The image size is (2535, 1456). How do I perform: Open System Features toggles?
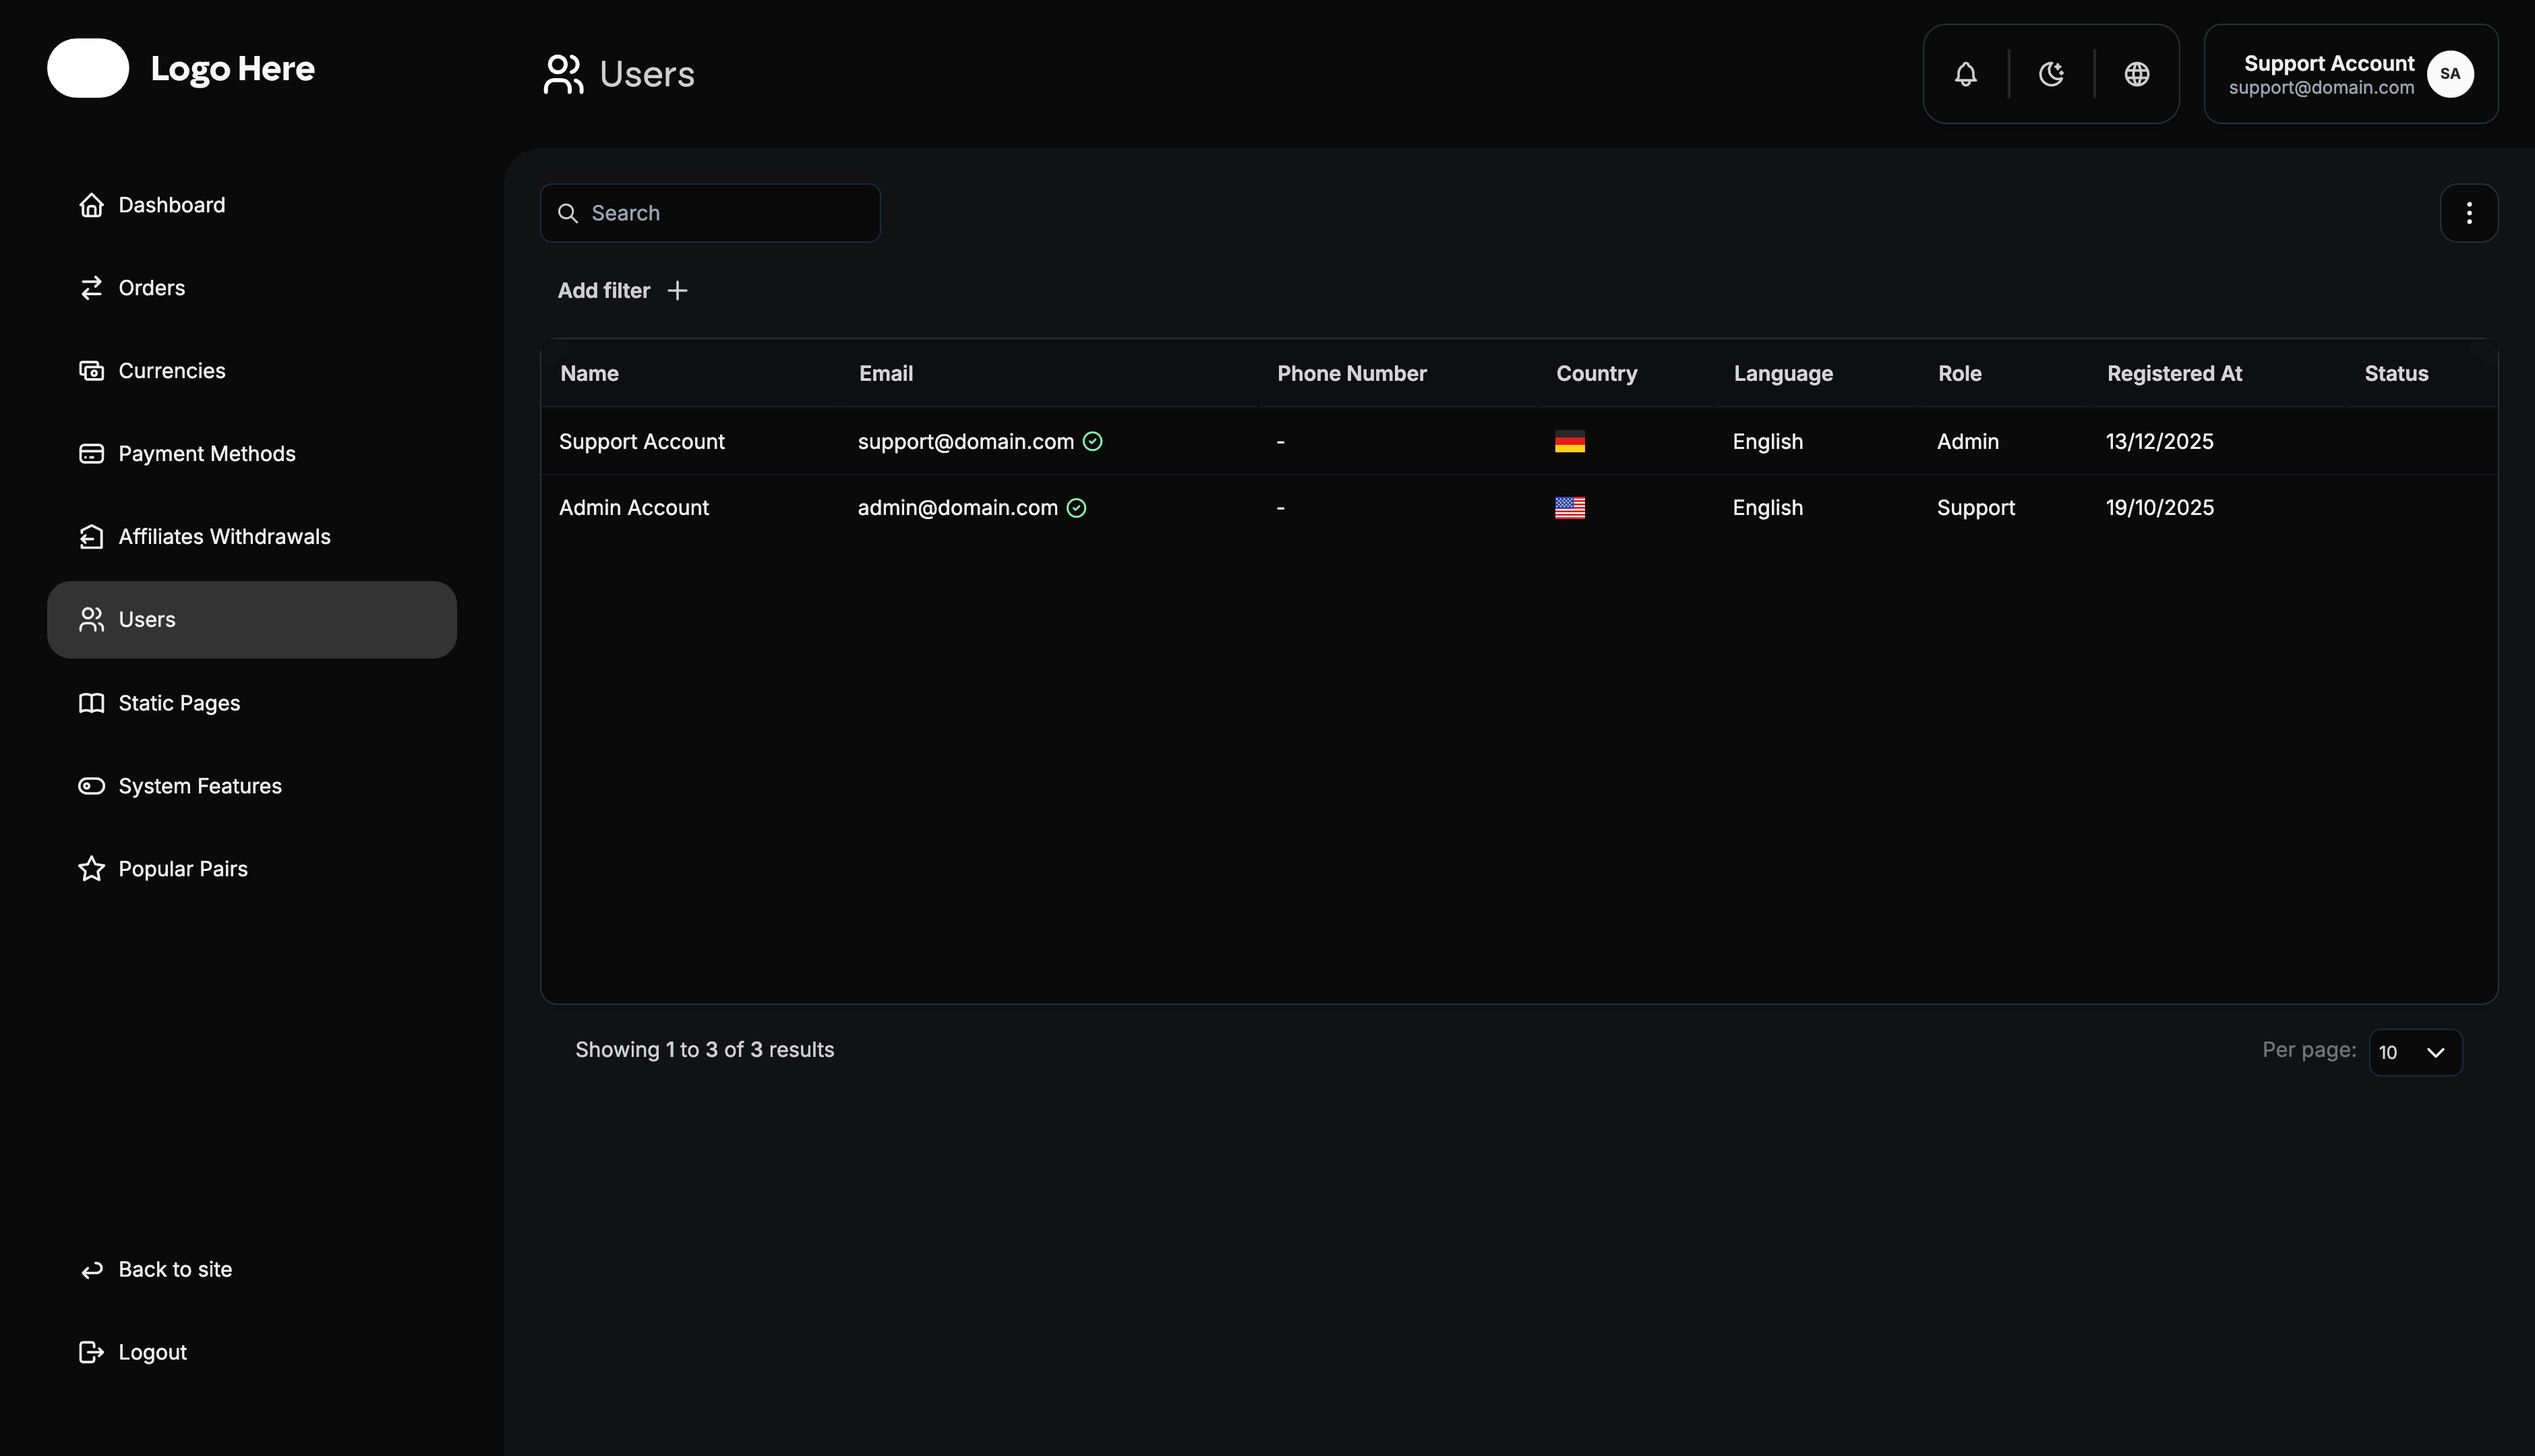coord(200,785)
